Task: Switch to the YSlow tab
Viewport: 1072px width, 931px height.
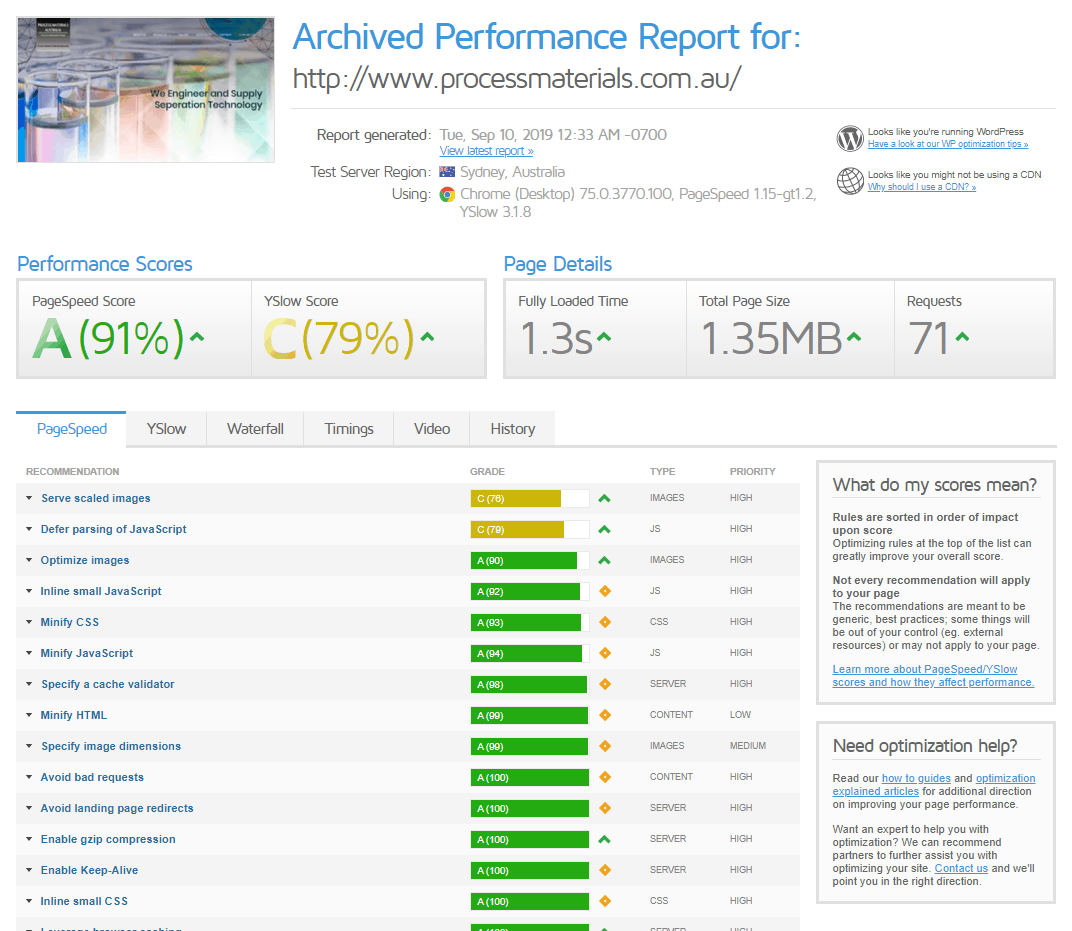Action: coord(166,429)
